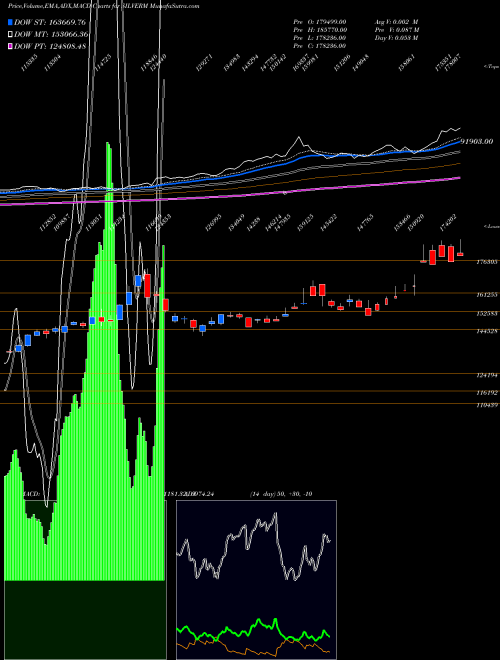Viewport: 500px width, 660px height.
Task: Select the 'DOW PT: 124808.48' legend text
Action: click(x=50, y=46)
